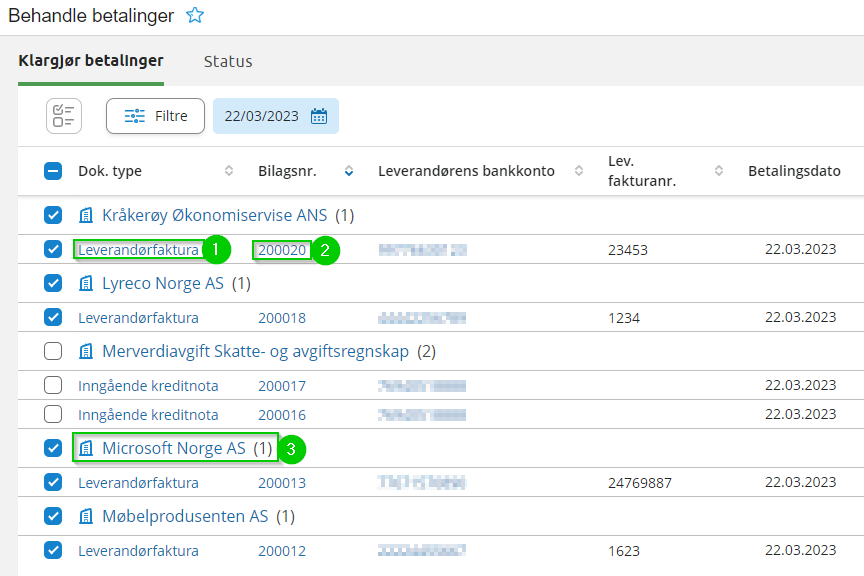
Task: Open supplier Kråkerøy Økonomiservise ANS
Action: click(x=215, y=215)
